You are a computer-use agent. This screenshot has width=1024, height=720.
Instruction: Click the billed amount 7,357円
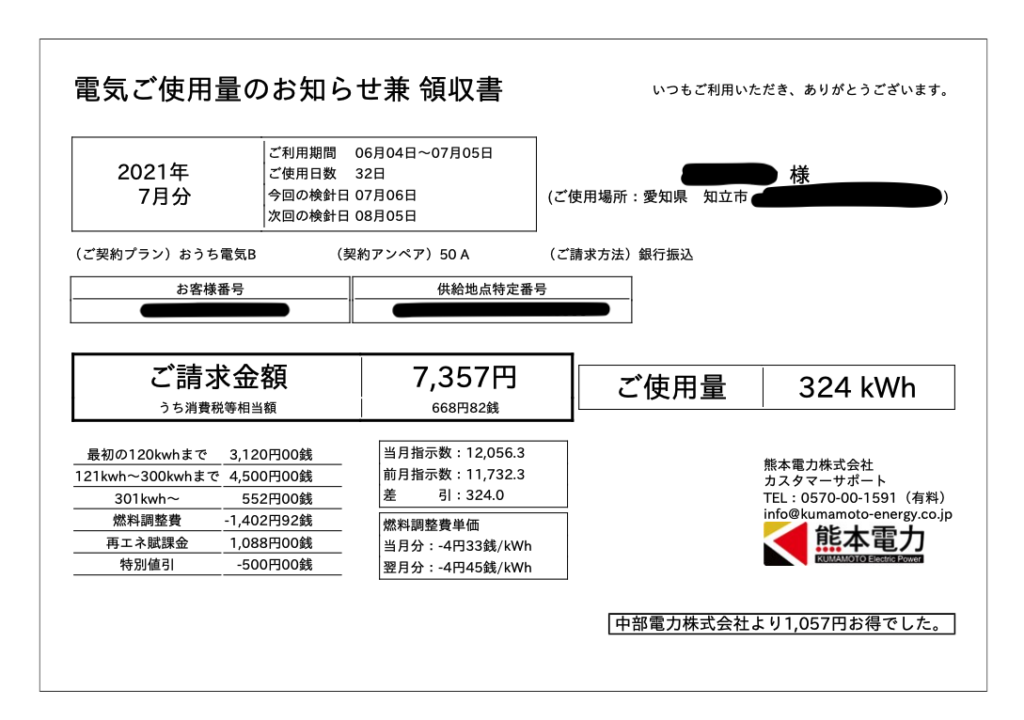[465, 378]
